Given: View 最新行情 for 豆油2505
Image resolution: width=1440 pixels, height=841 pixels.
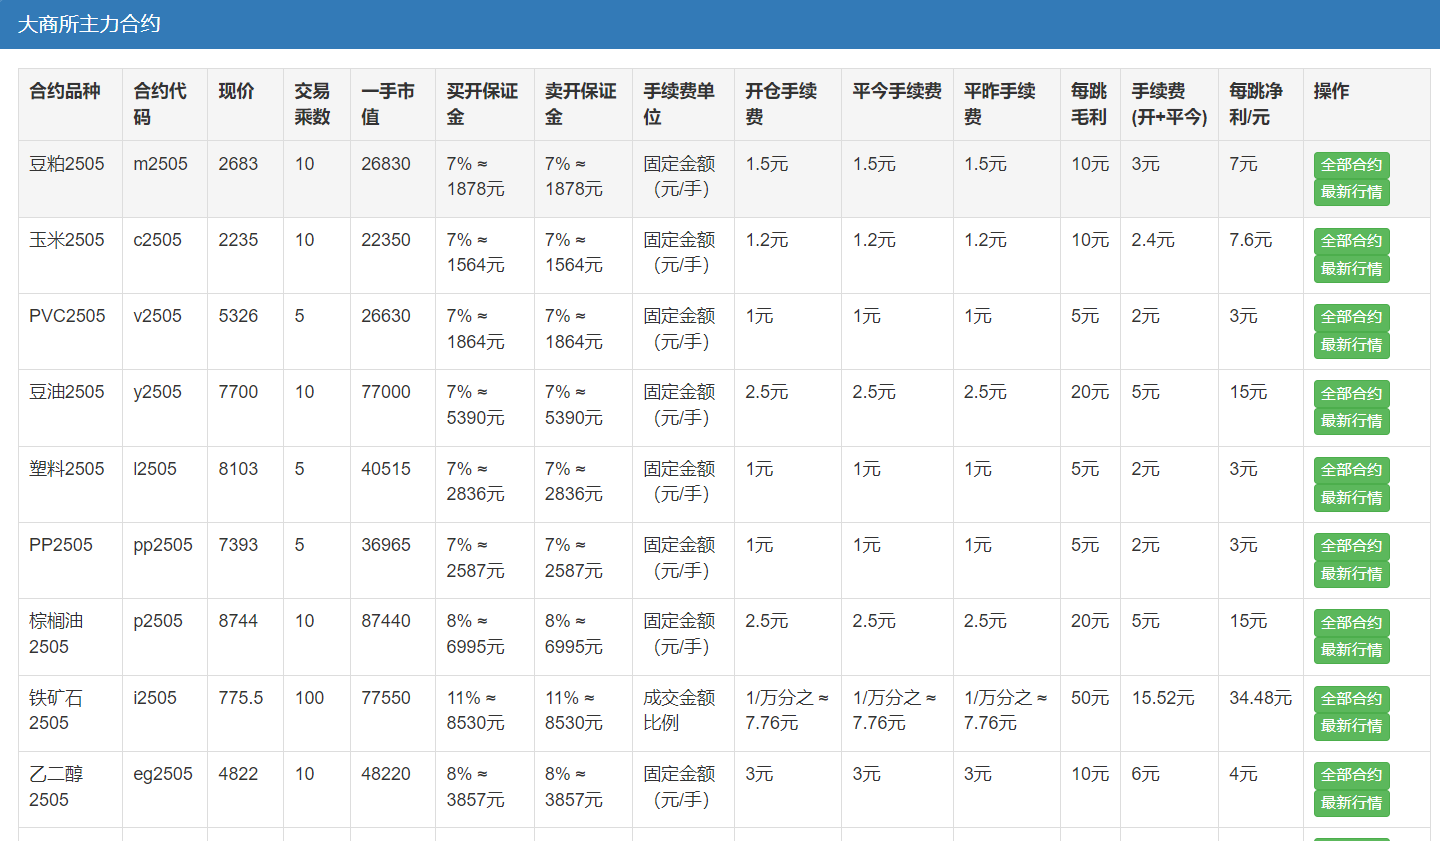Looking at the screenshot, I should (1351, 421).
